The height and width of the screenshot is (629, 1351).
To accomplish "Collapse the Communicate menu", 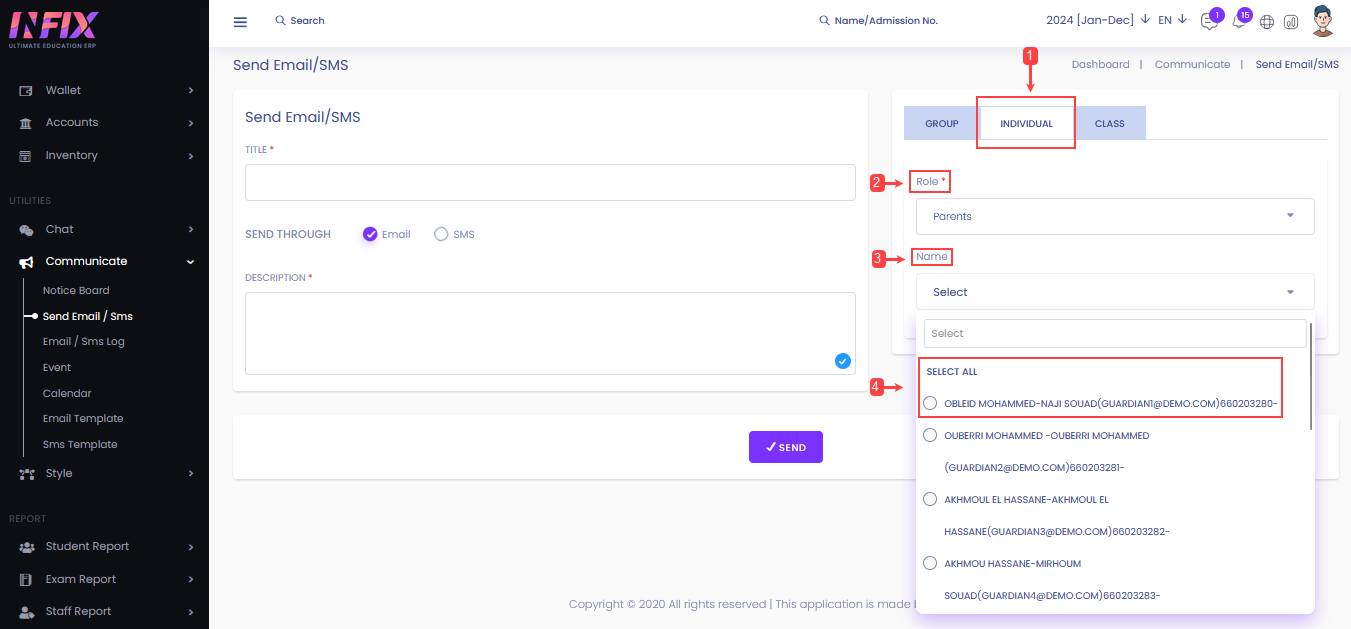I will click(x=190, y=262).
